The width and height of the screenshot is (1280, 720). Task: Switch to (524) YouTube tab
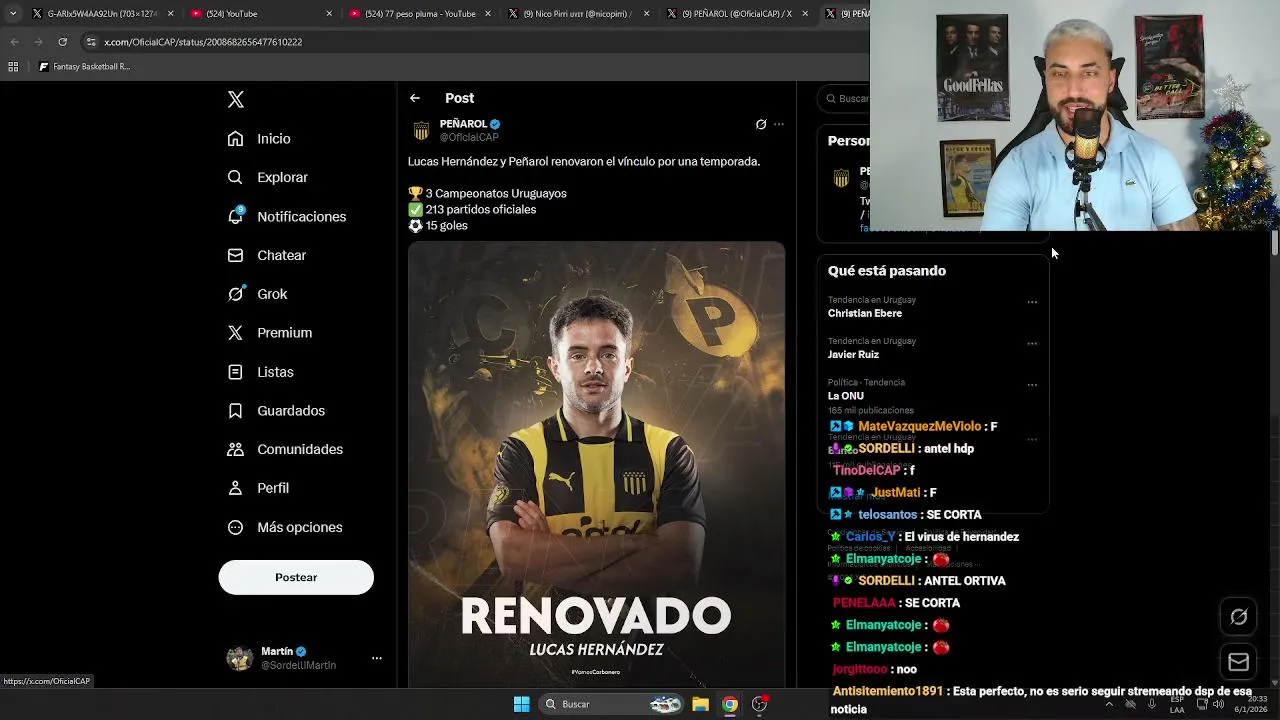point(260,13)
